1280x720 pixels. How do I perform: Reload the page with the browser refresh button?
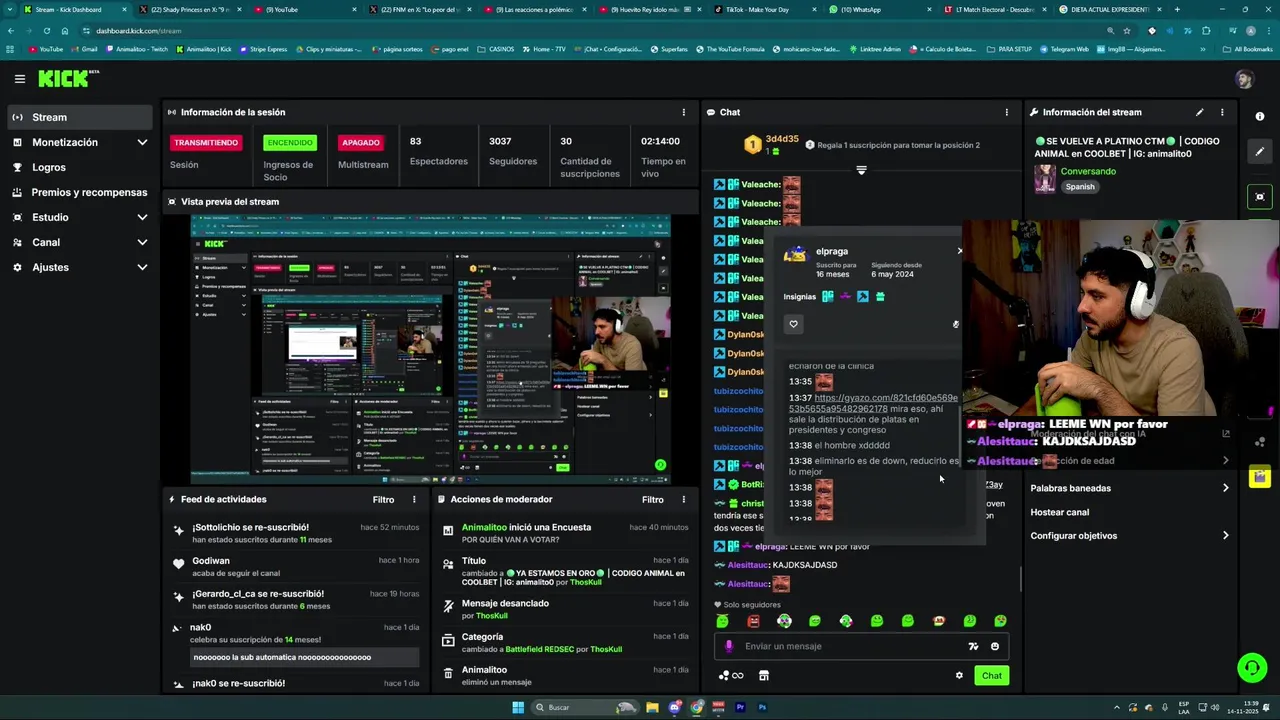point(46,31)
